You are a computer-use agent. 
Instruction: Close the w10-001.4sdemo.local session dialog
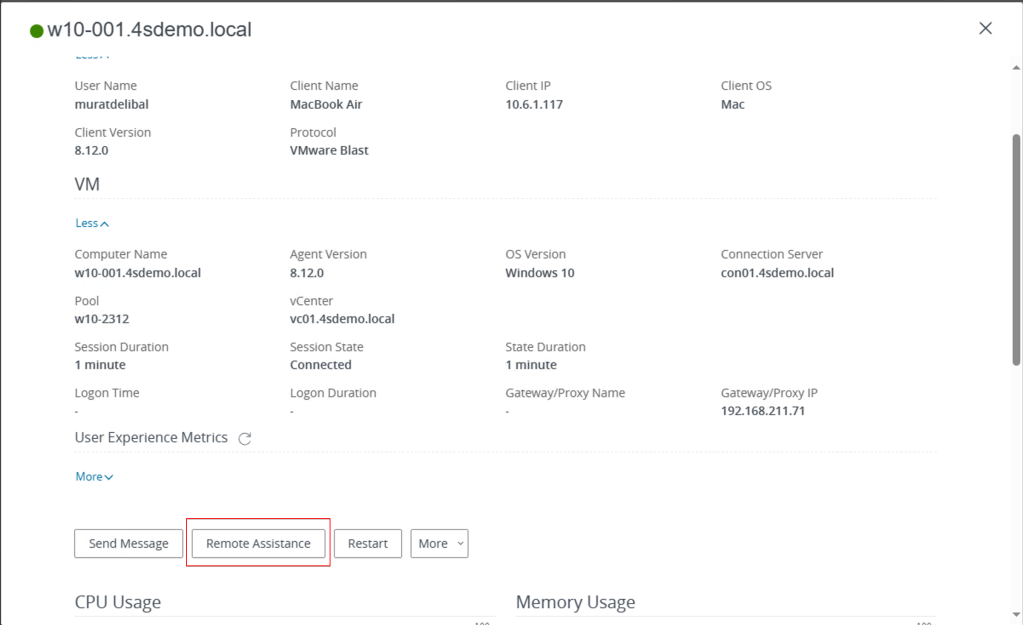[x=985, y=29]
